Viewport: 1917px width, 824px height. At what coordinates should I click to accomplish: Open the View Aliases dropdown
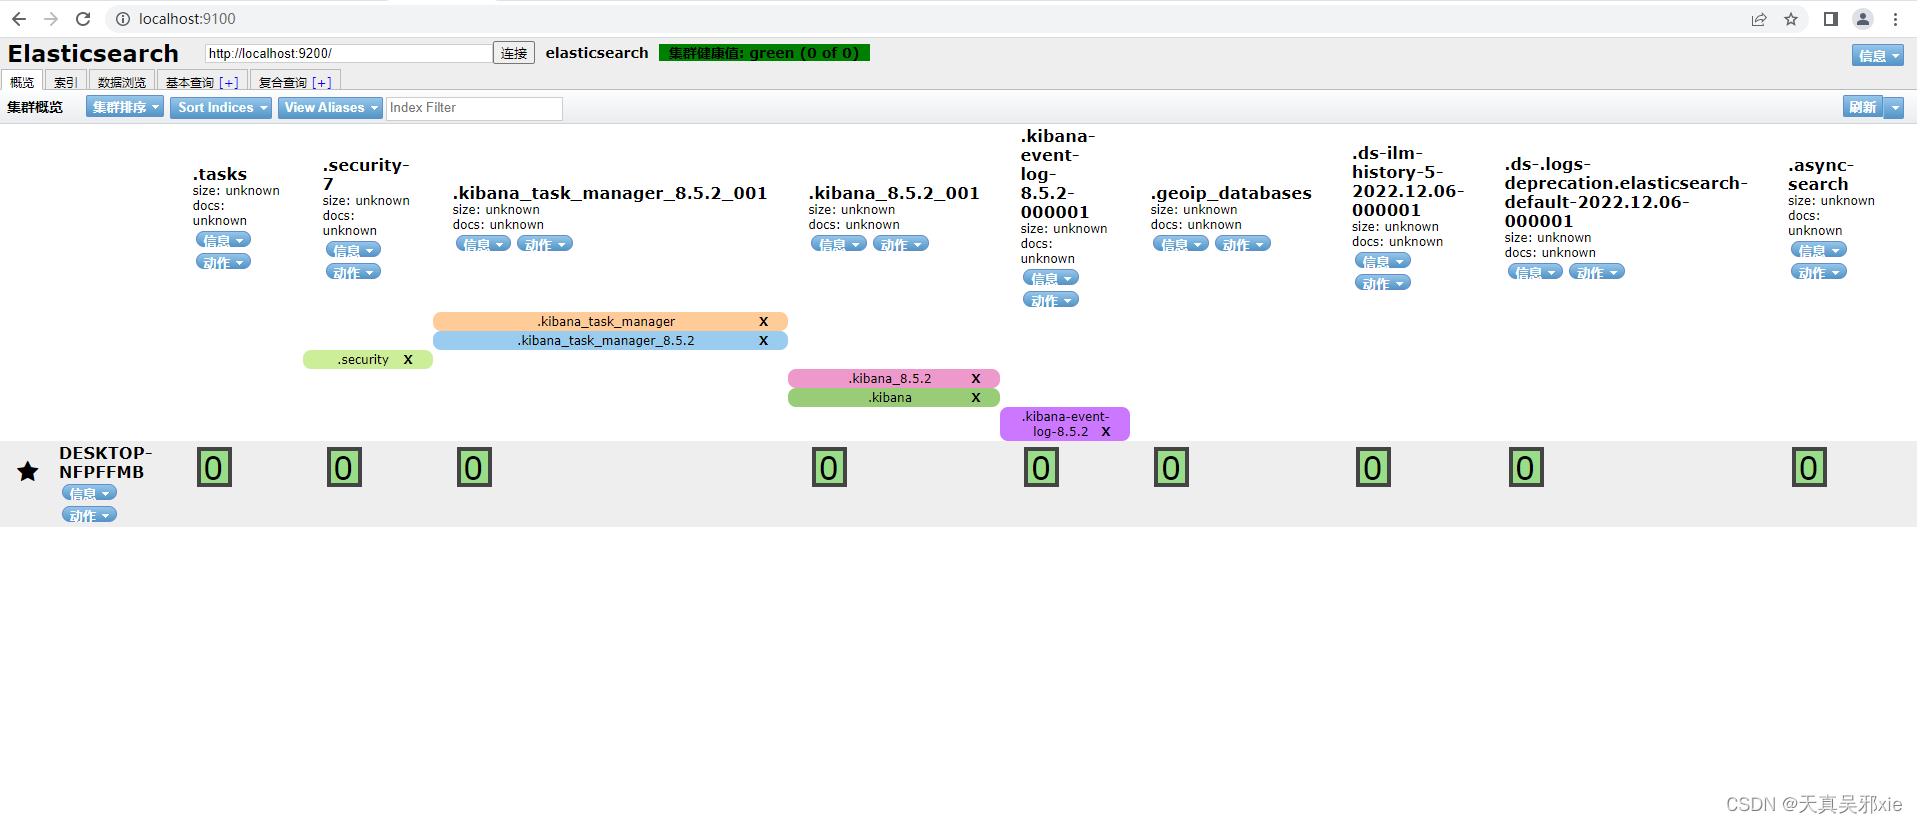click(x=331, y=107)
